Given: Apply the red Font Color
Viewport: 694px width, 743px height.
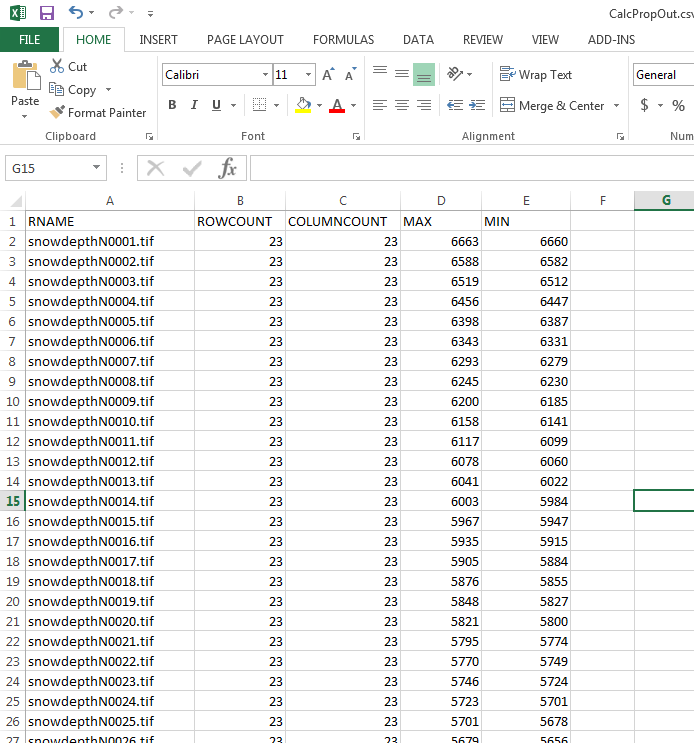Looking at the screenshot, I should pos(337,105).
